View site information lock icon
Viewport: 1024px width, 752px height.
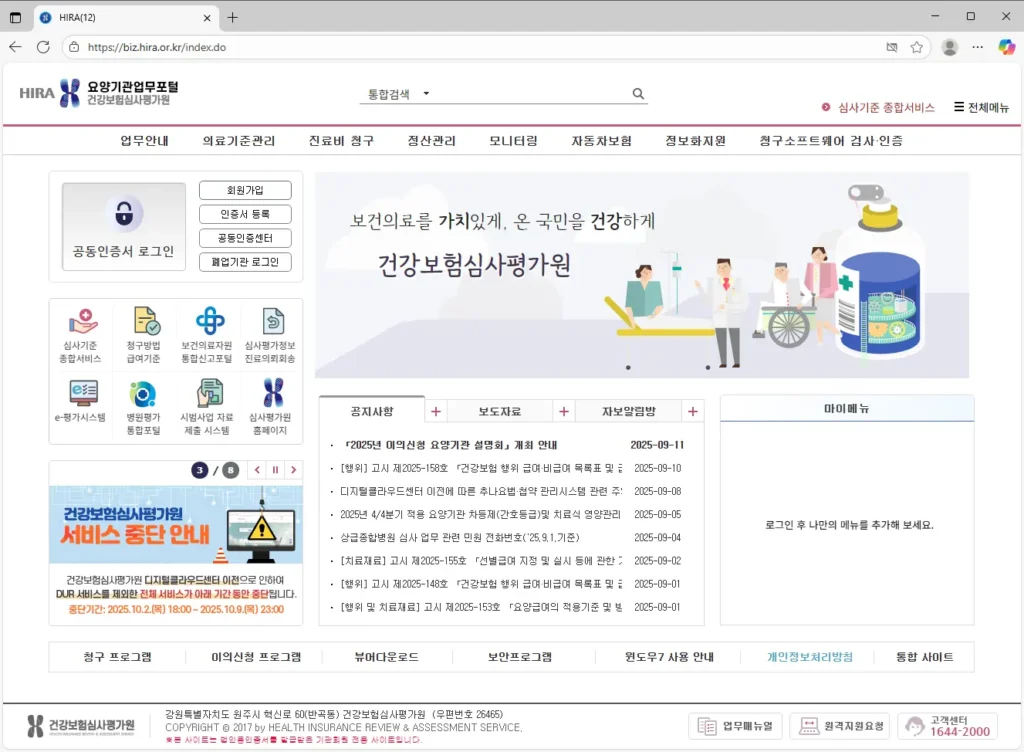[74, 47]
